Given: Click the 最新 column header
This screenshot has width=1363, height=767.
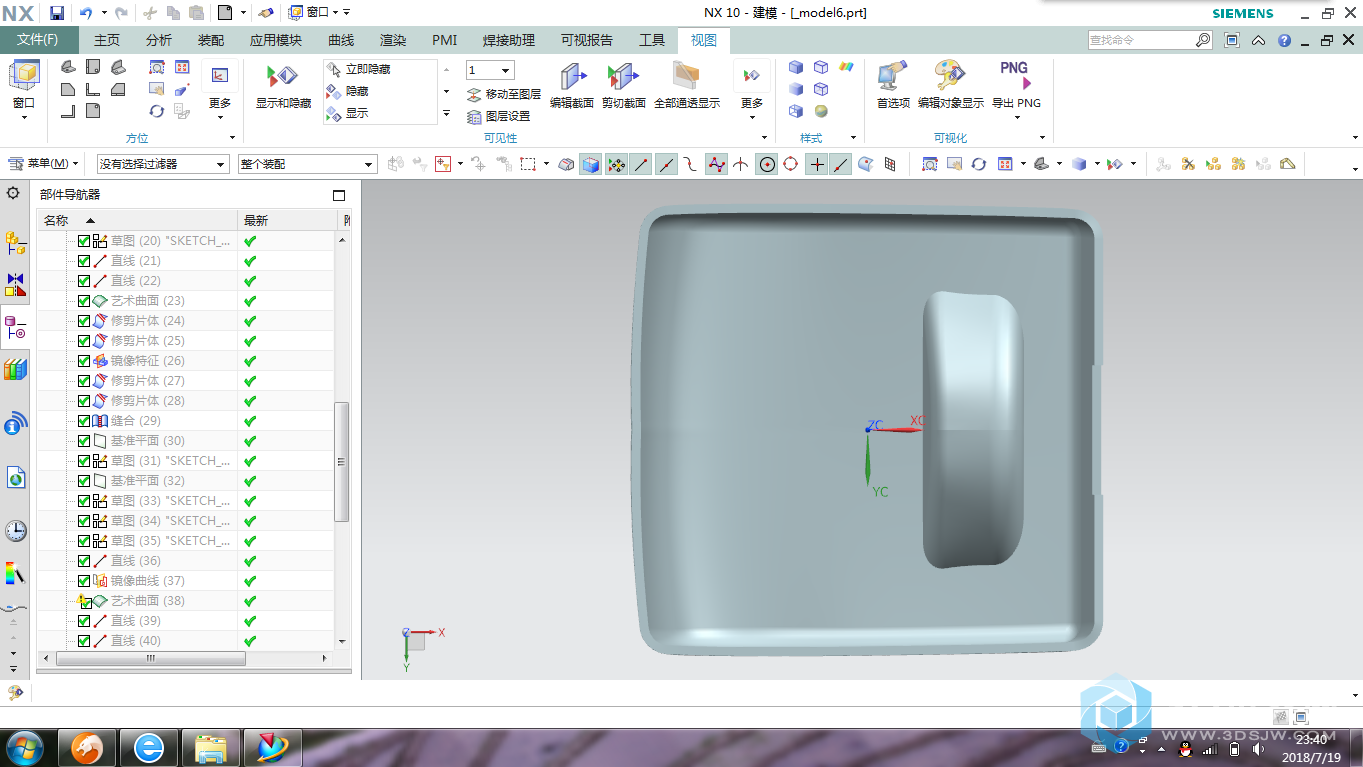Looking at the screenshot, I should point(289,220).
